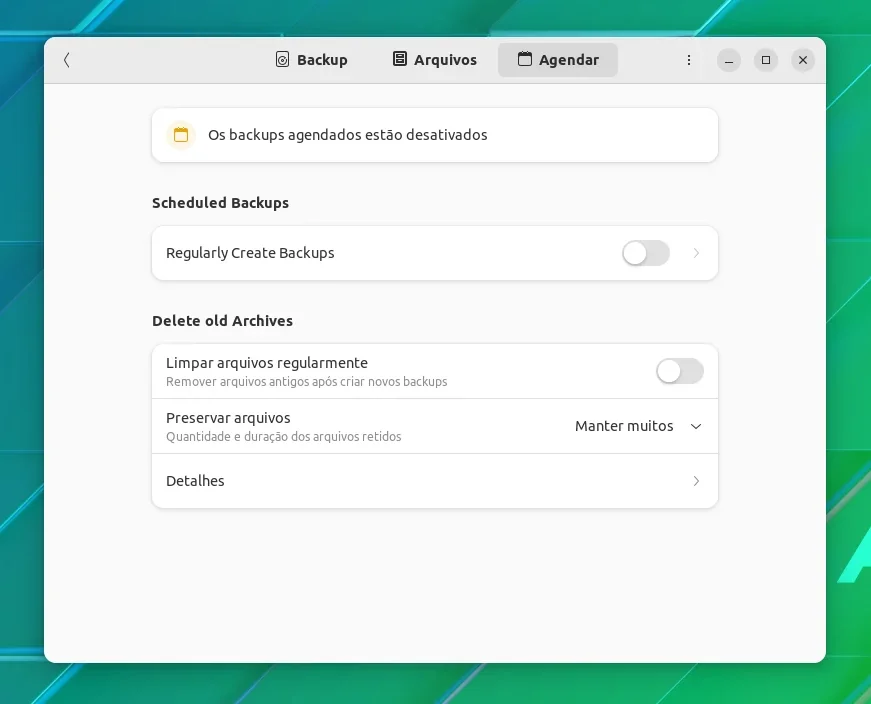Click the backups agendados desativados banner

coord(435,135)
